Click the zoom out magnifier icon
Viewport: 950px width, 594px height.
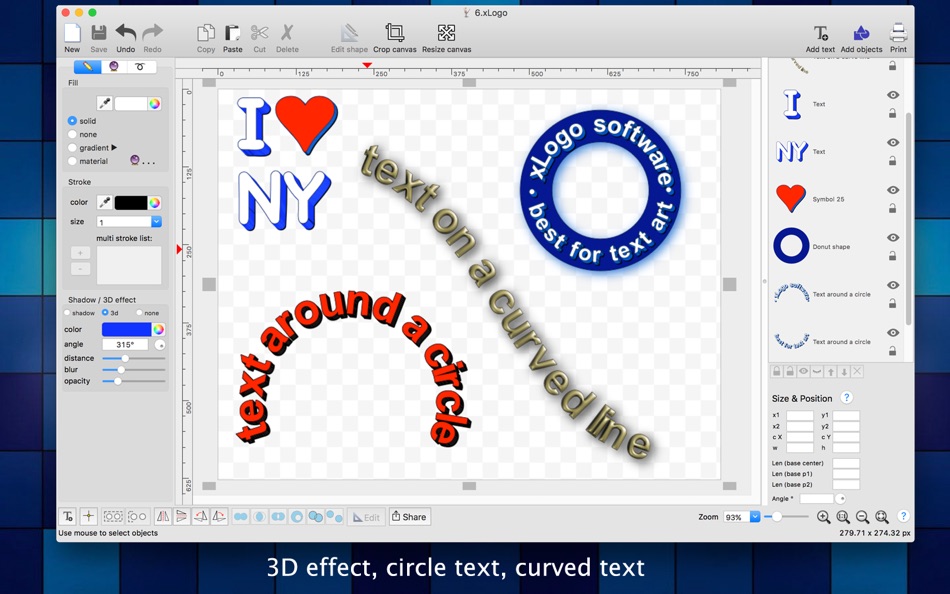coord(862,517)
